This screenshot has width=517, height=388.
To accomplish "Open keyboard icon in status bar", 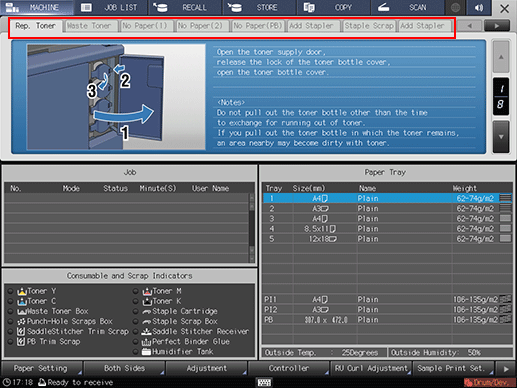I will (264, 382).
